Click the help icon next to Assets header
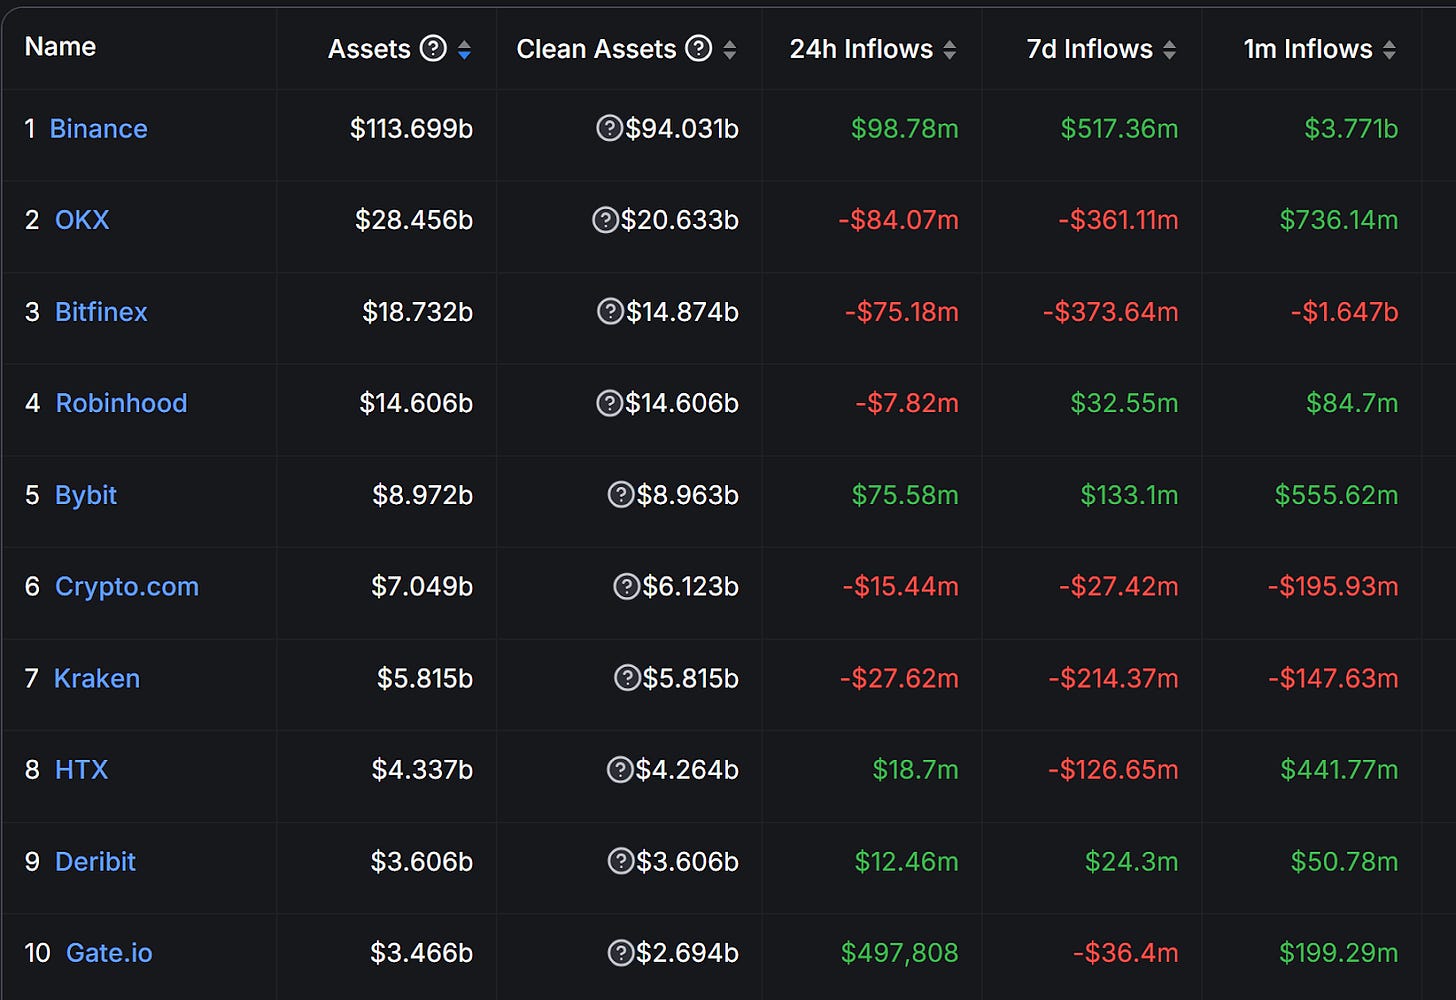 tap(433, 48)
